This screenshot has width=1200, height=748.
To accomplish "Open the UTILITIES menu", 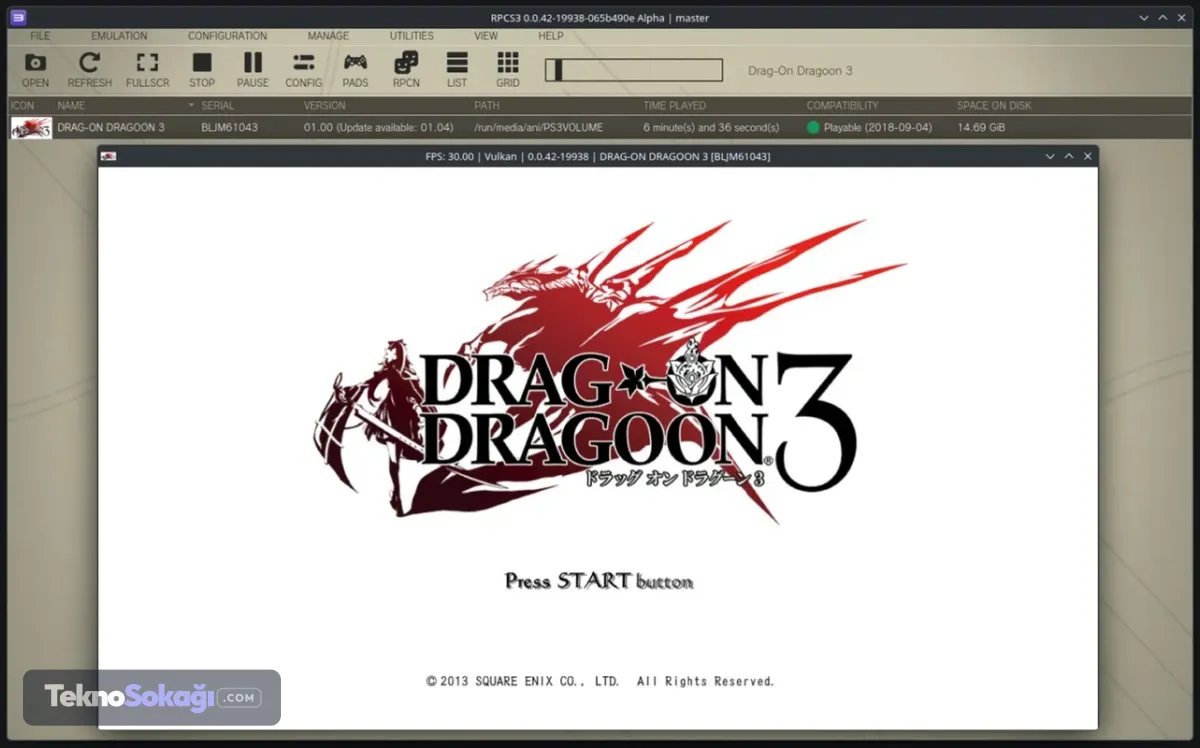I will [x=411, y=36].
